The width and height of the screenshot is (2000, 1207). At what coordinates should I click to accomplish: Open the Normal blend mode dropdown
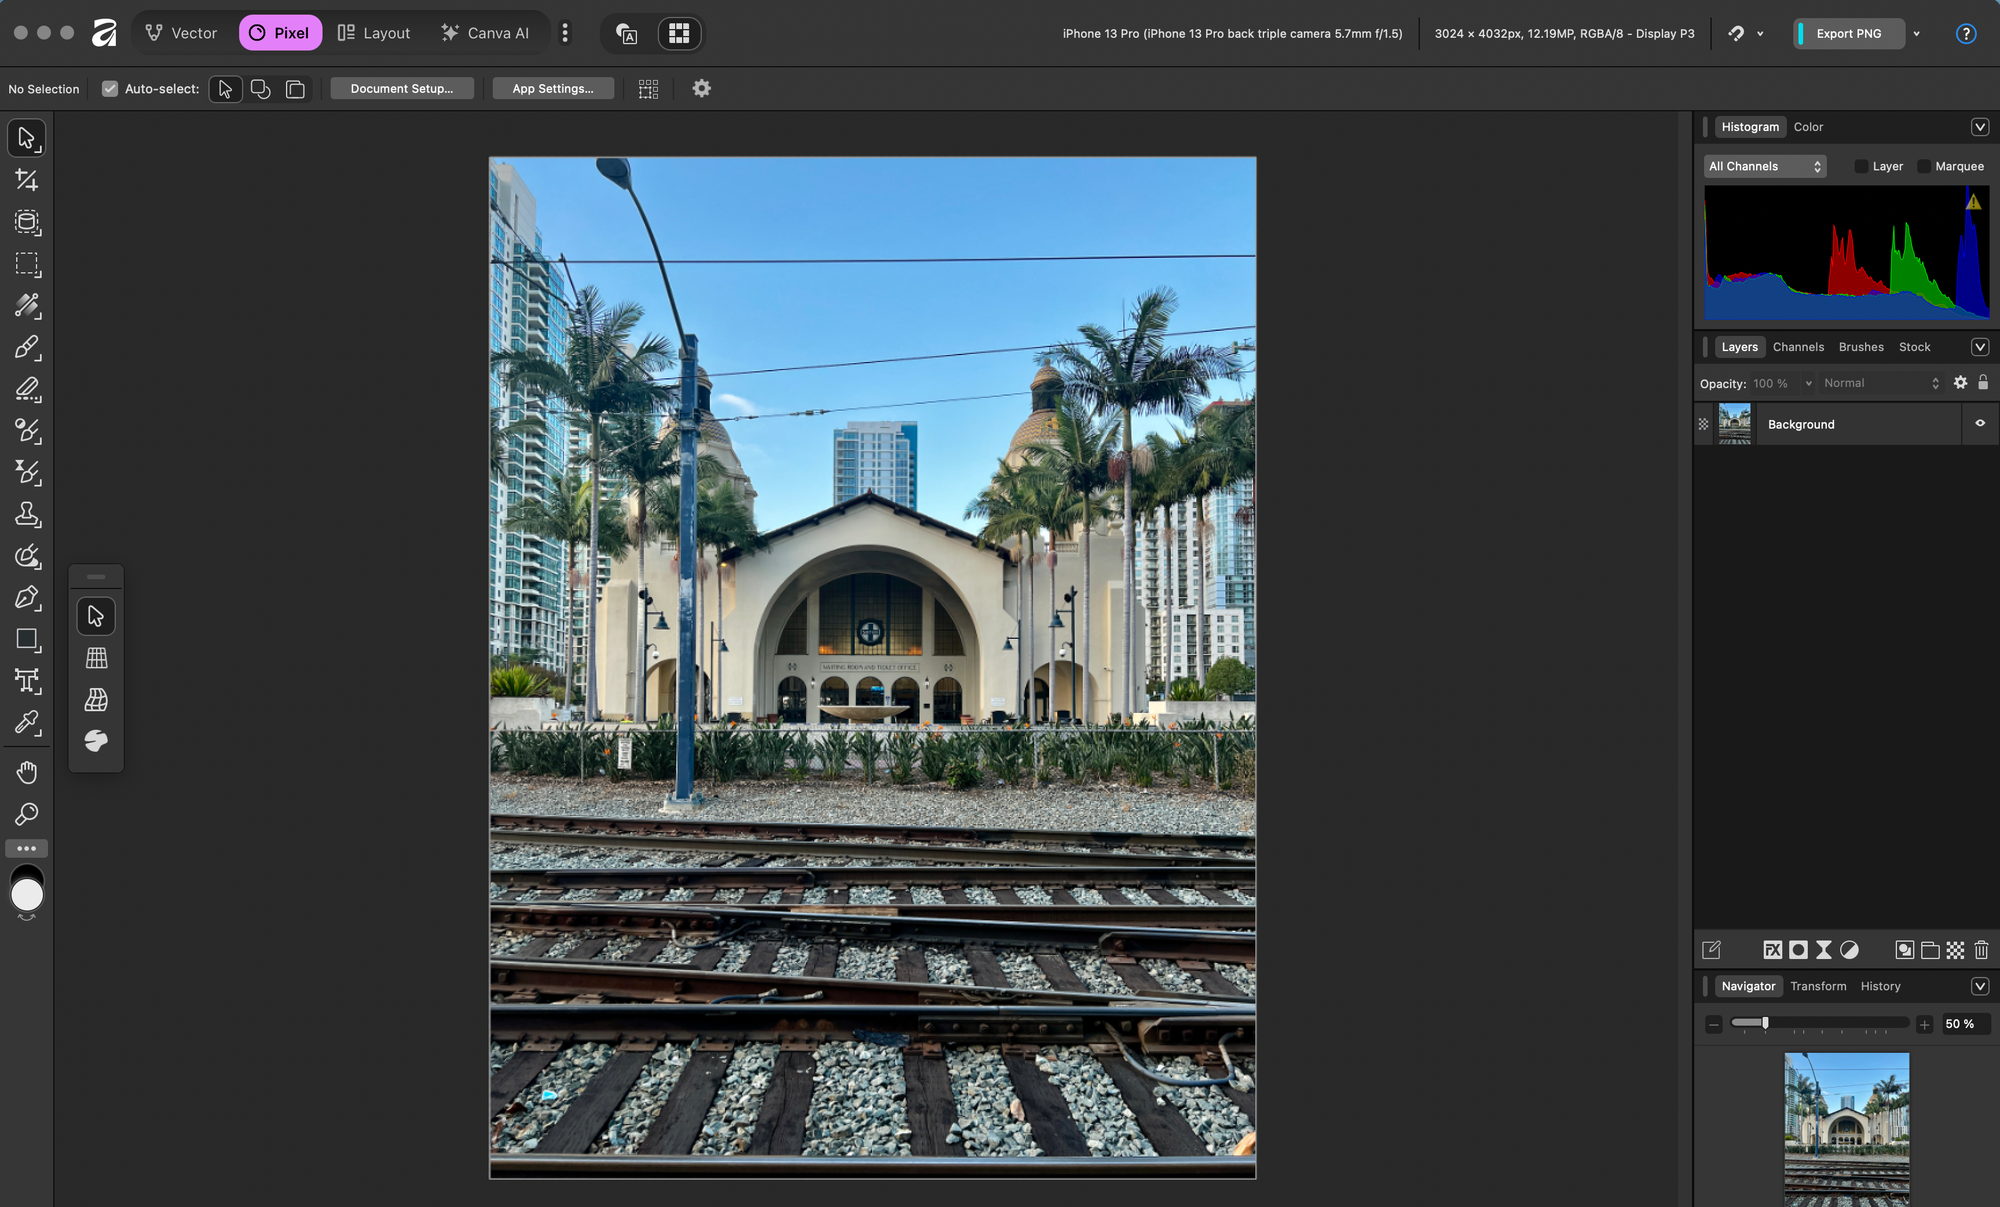click(1880, 383)
